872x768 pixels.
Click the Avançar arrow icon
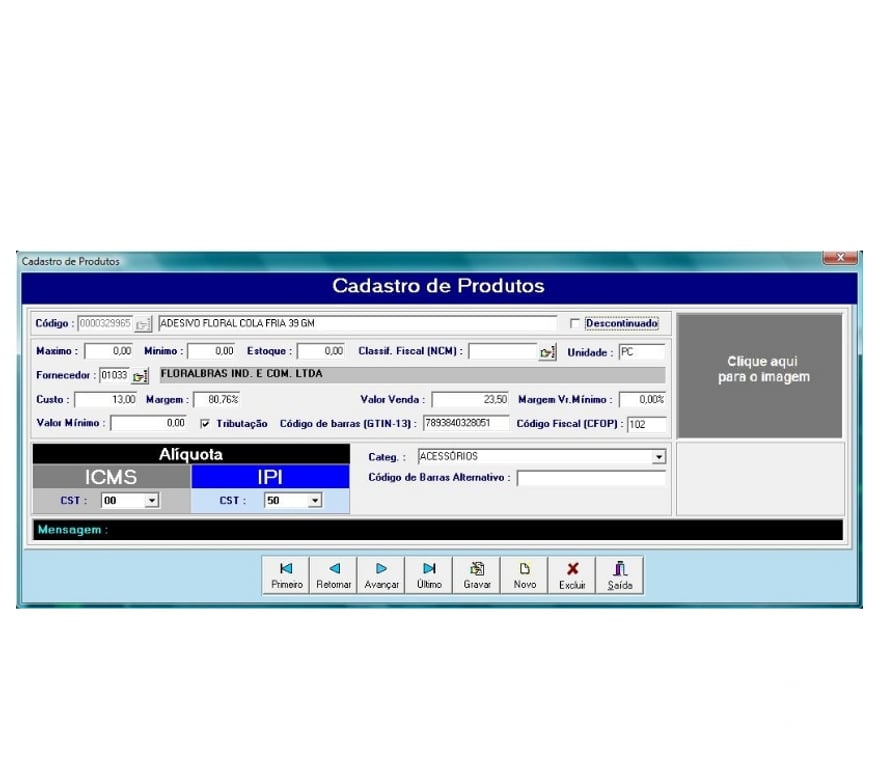pos(381,570)
